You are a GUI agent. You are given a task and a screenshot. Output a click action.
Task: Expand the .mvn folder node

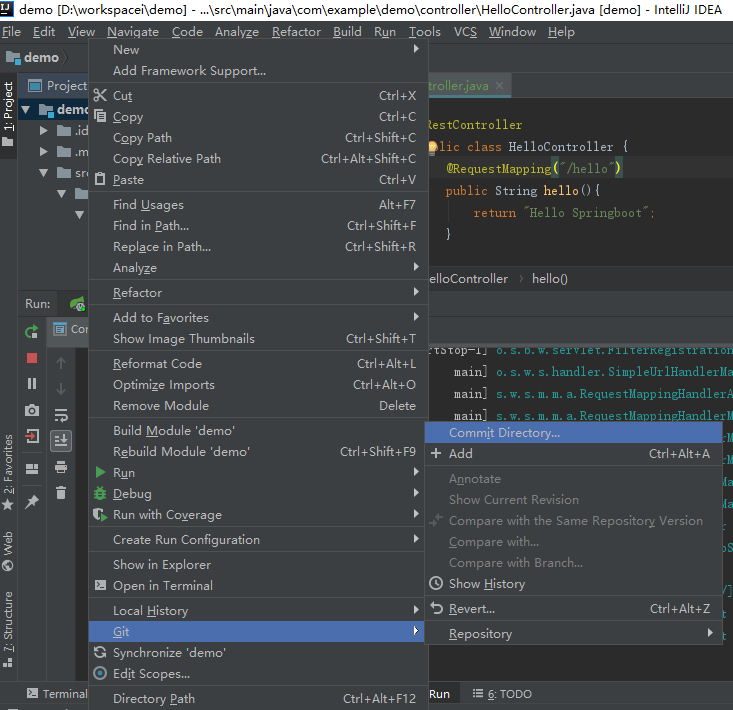click(x=43, y=151)
